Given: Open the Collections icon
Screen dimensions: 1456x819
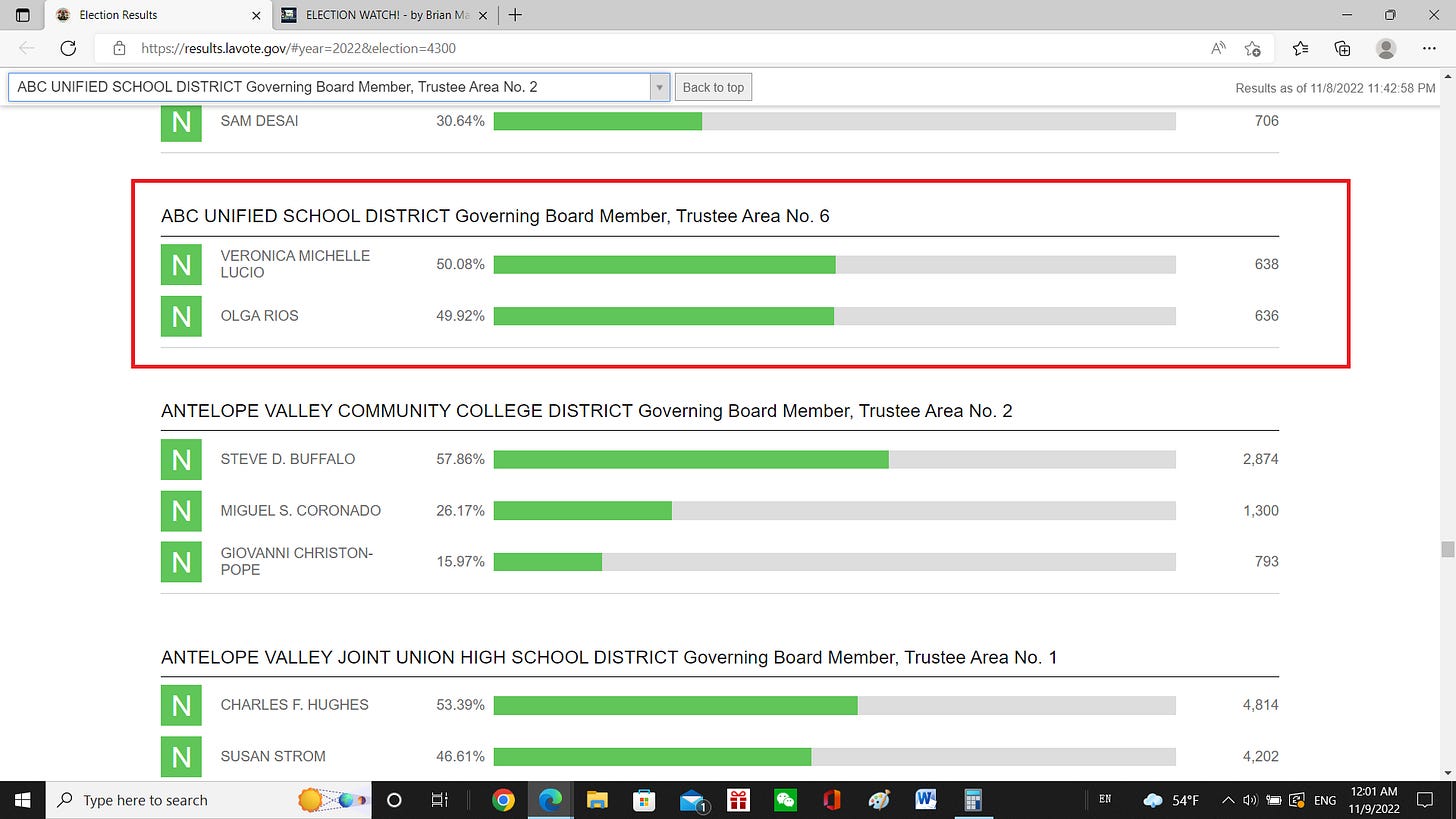Looking at the screenshot, I should click(1343, 48).
